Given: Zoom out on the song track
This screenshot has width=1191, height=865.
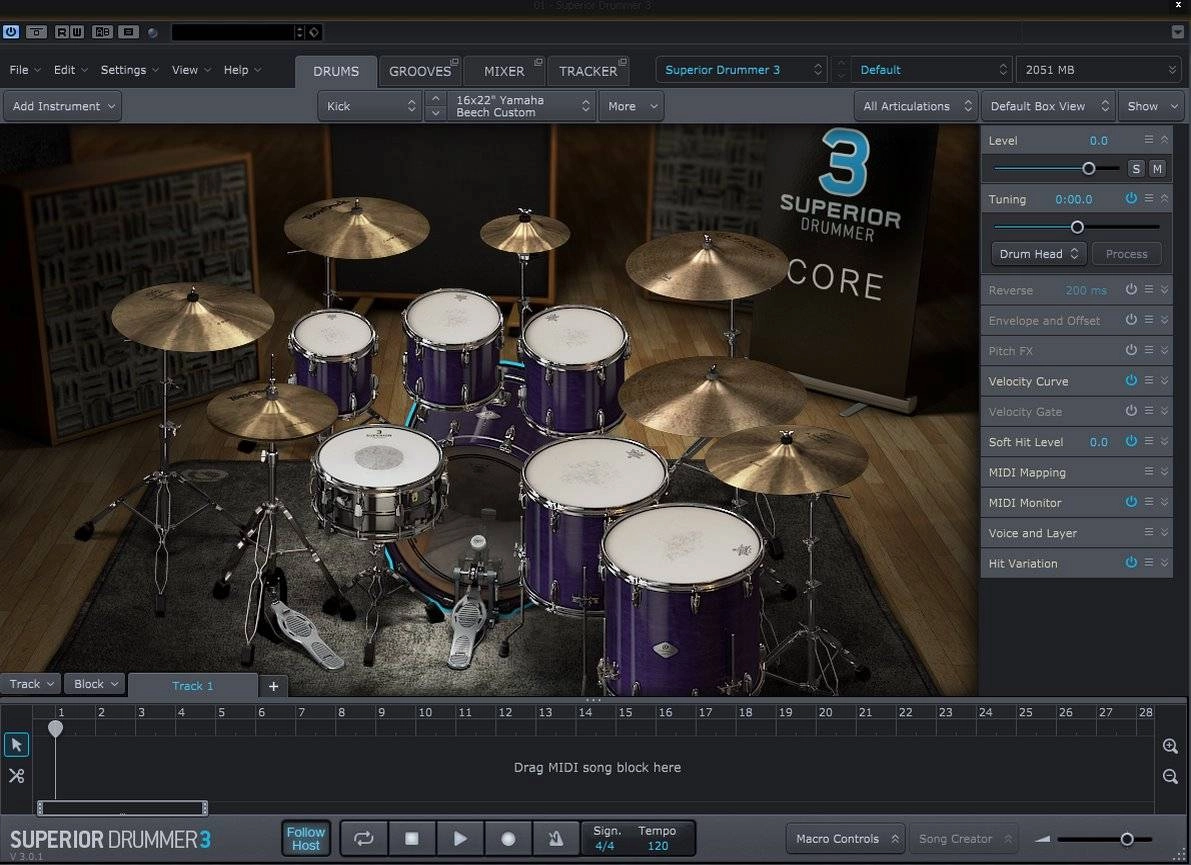Looking at the screenshot, I should click(1170, 776).
